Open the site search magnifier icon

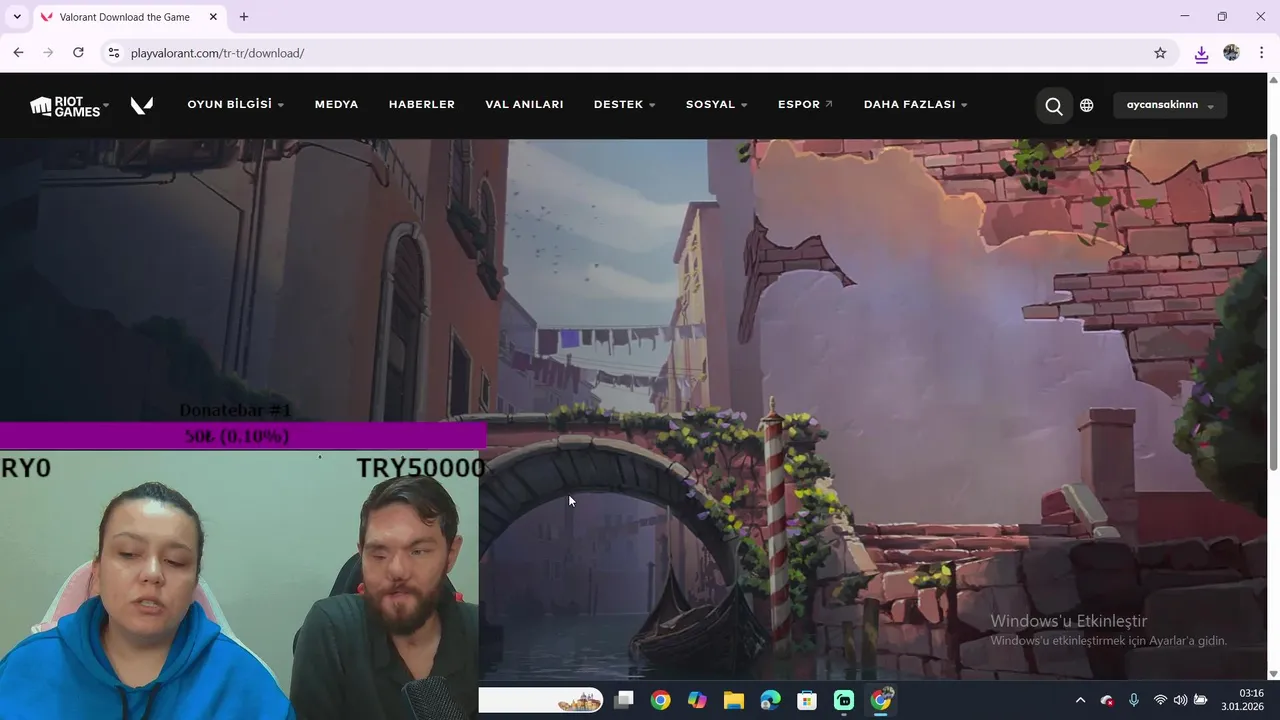(1054, 105)
